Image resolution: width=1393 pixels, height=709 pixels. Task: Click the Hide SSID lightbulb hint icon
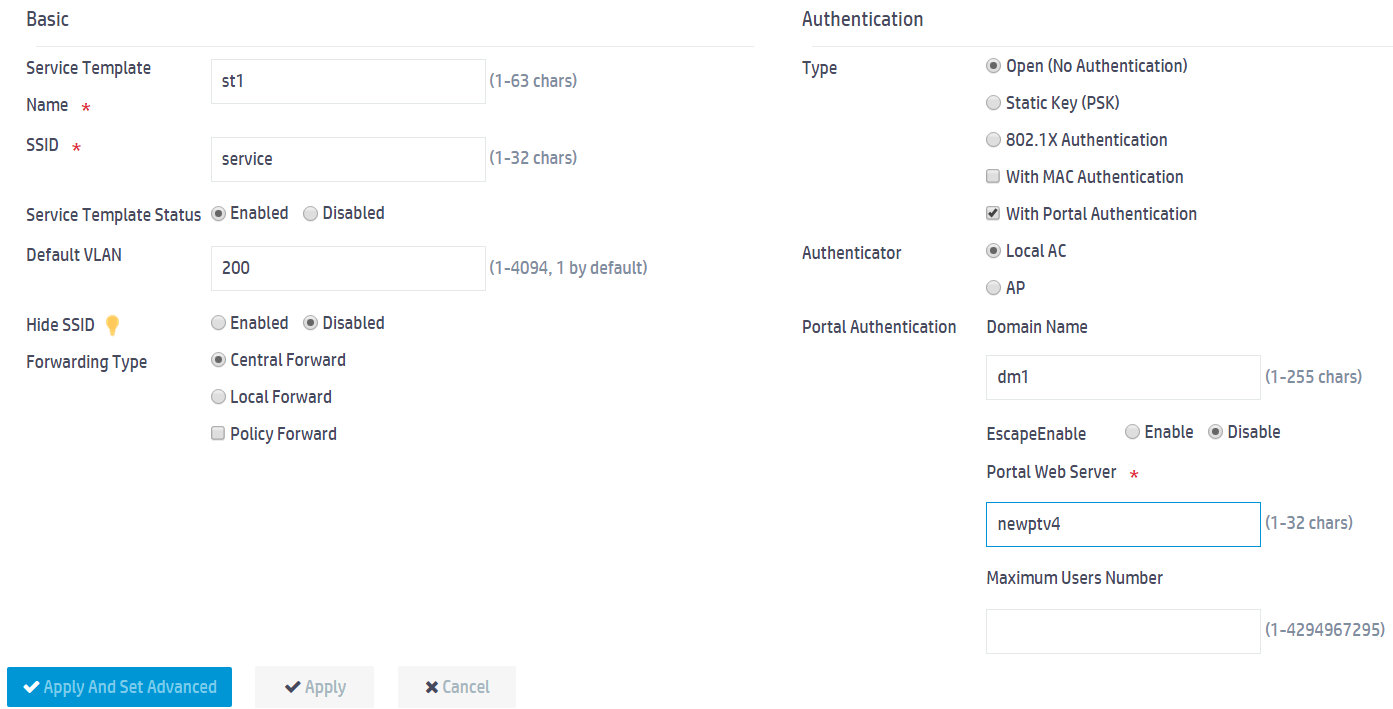pos(112,325)
